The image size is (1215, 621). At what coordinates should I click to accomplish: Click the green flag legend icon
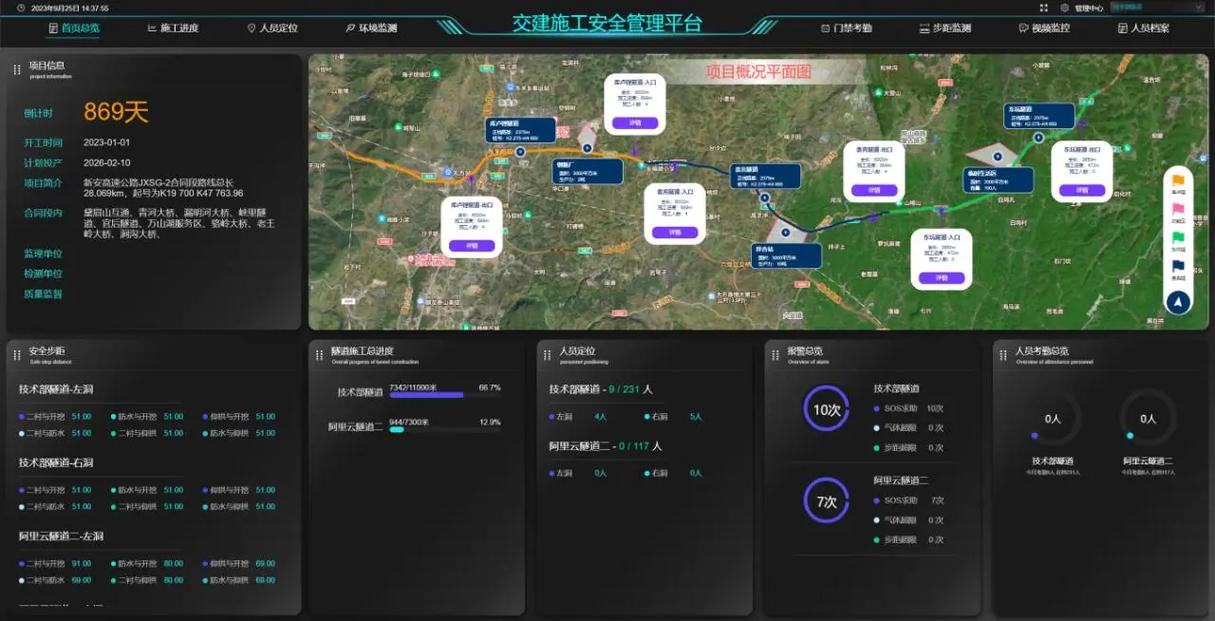click(1178, 237)
